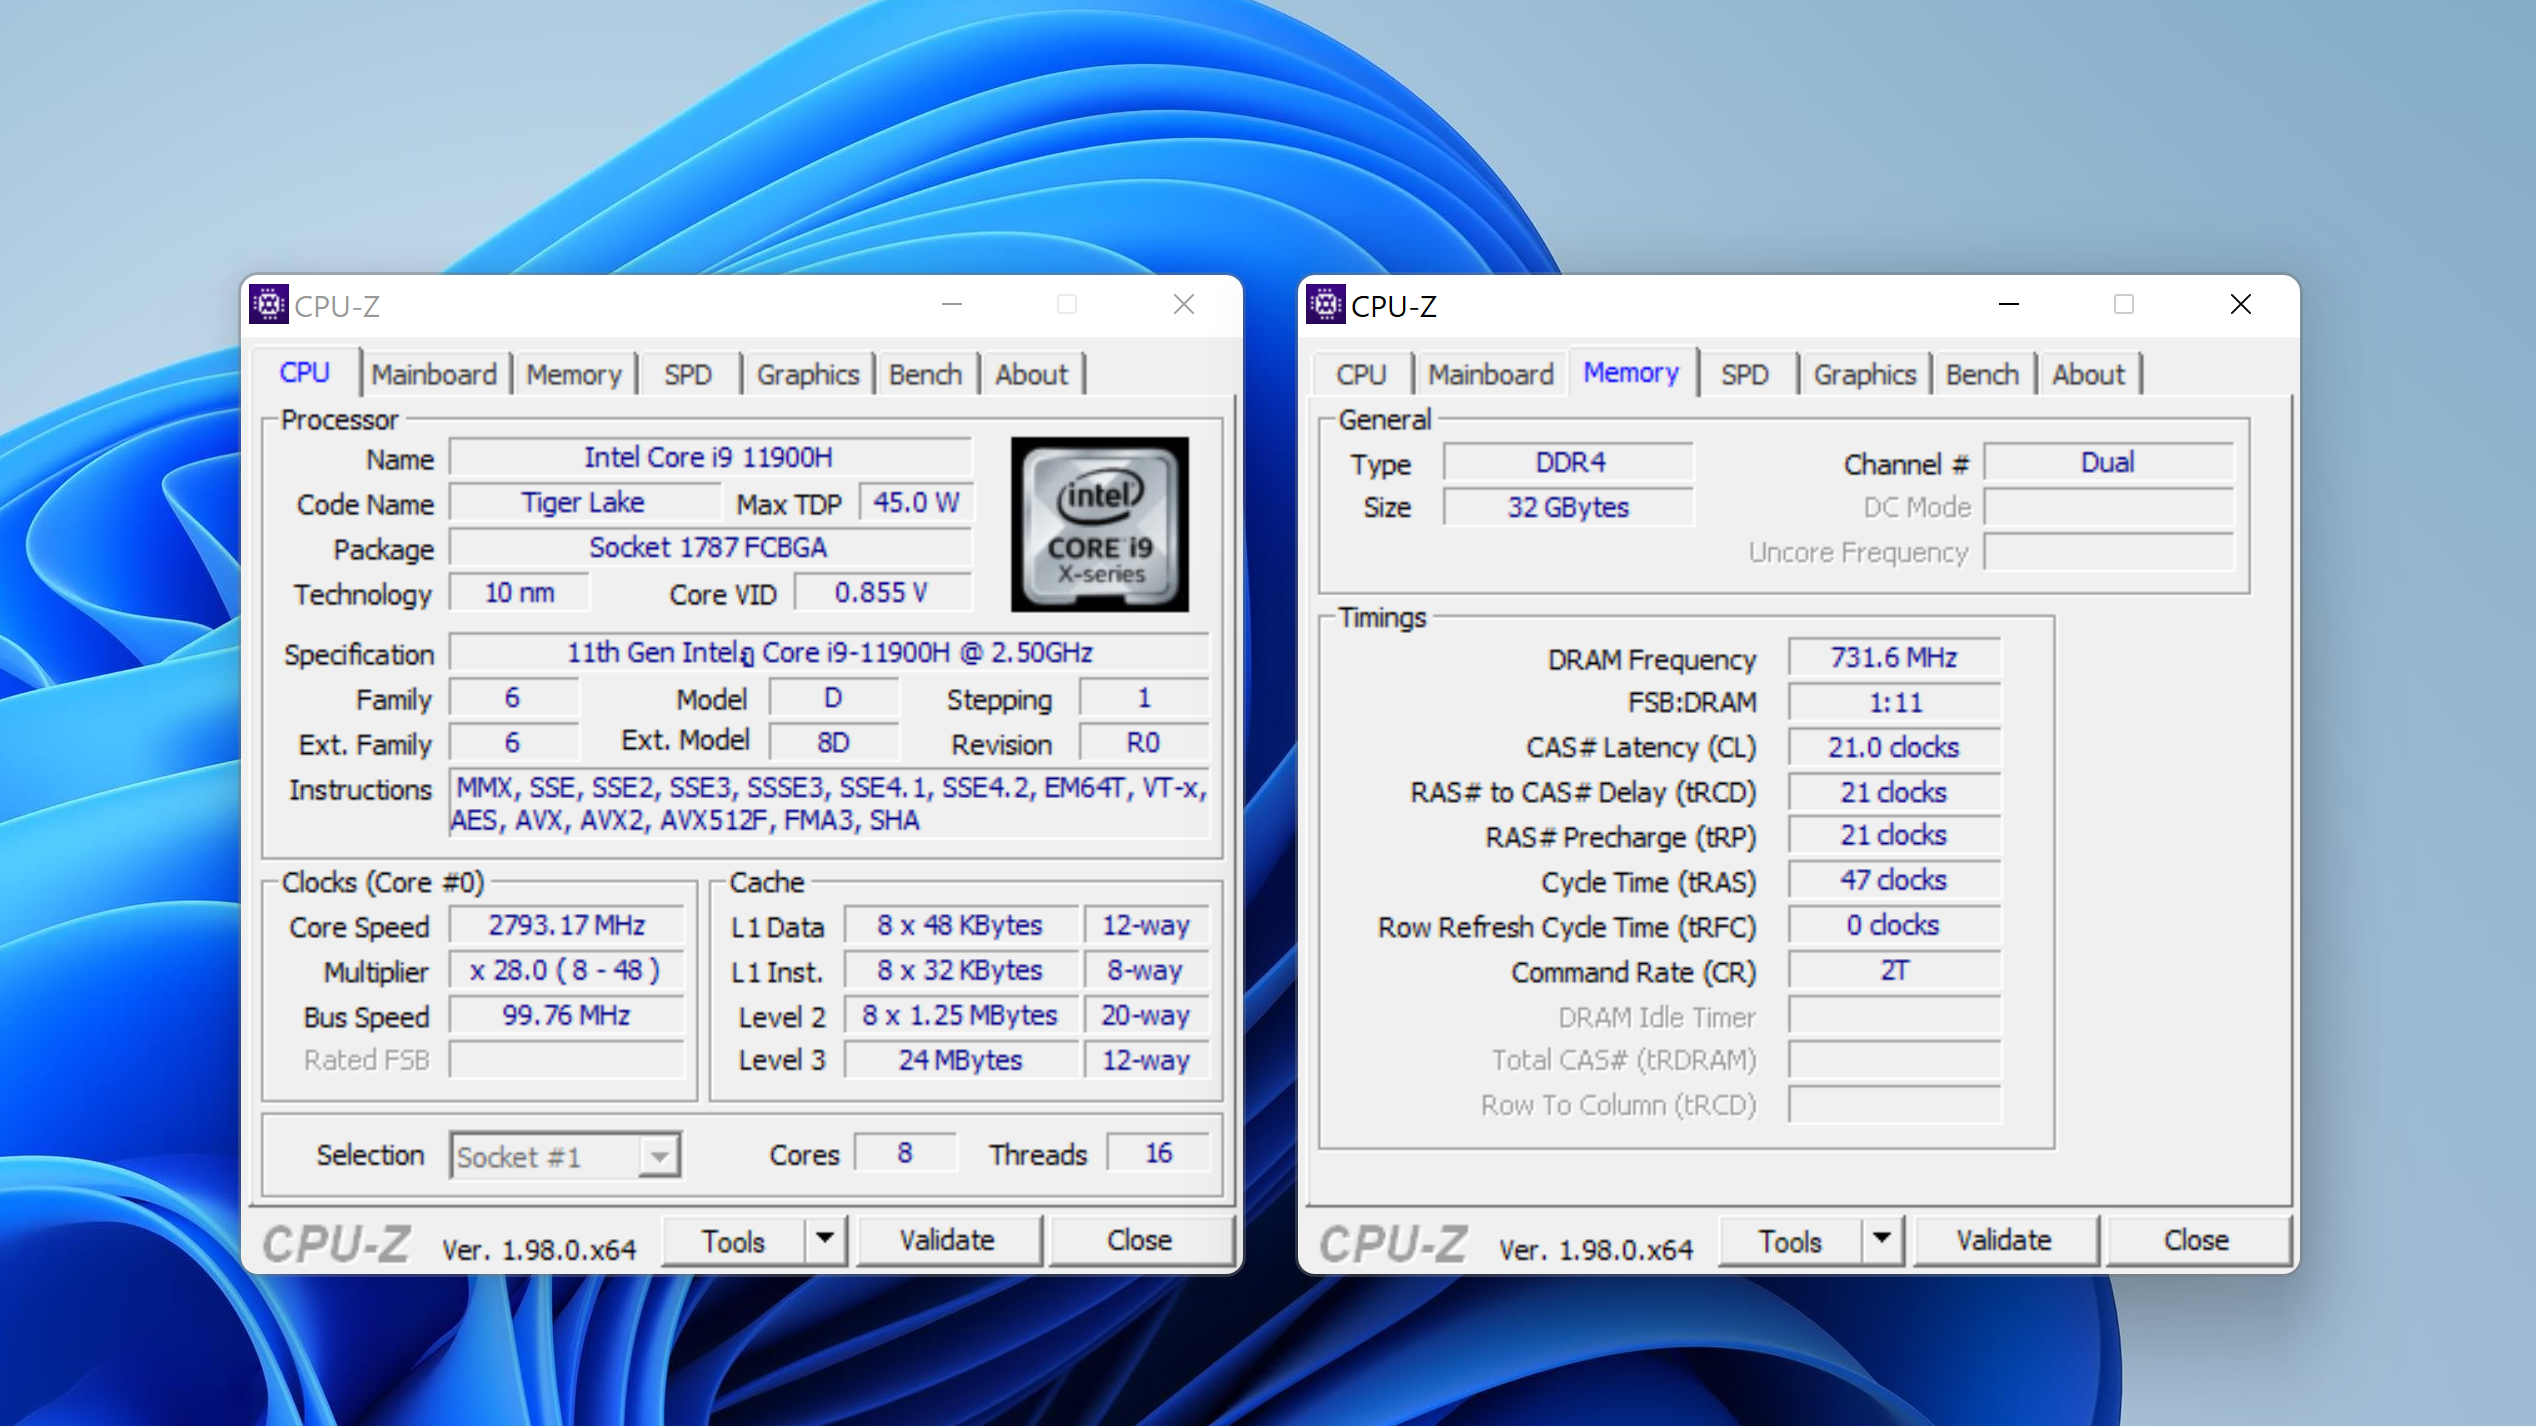Click the empty Rated FSB field

tap(566, 1060)
